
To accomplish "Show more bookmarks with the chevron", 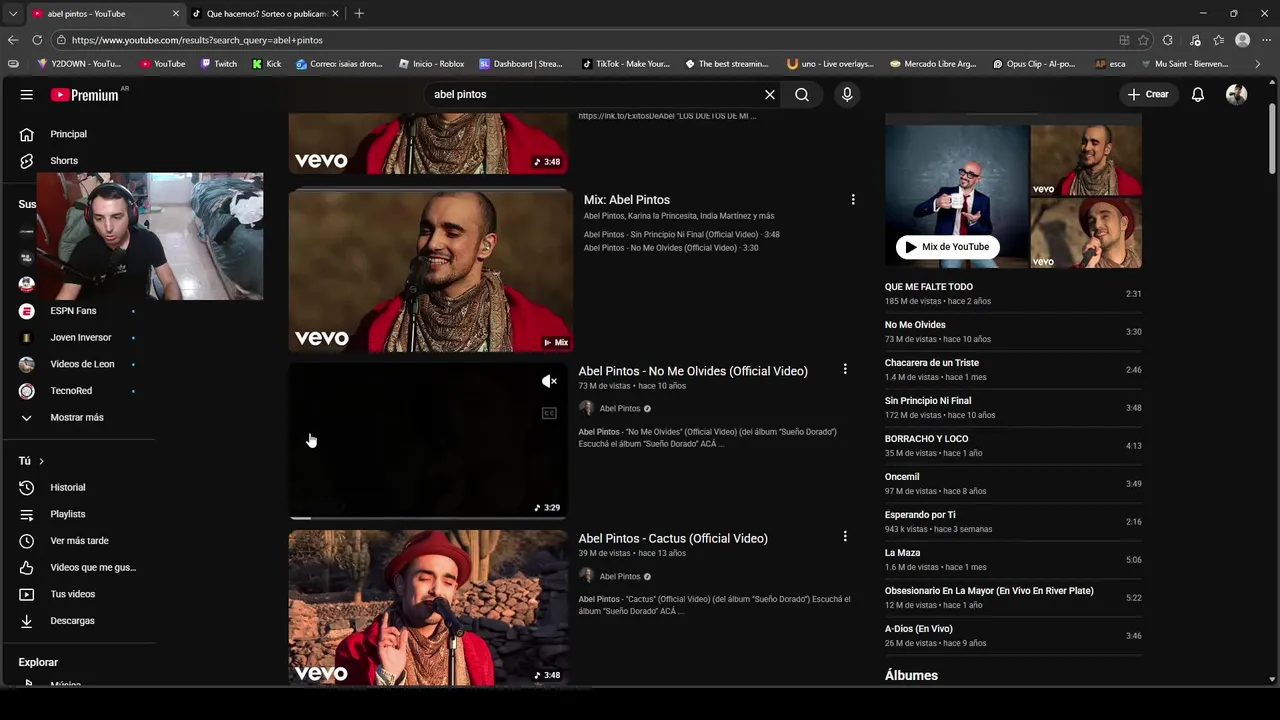I will 1258,64.
